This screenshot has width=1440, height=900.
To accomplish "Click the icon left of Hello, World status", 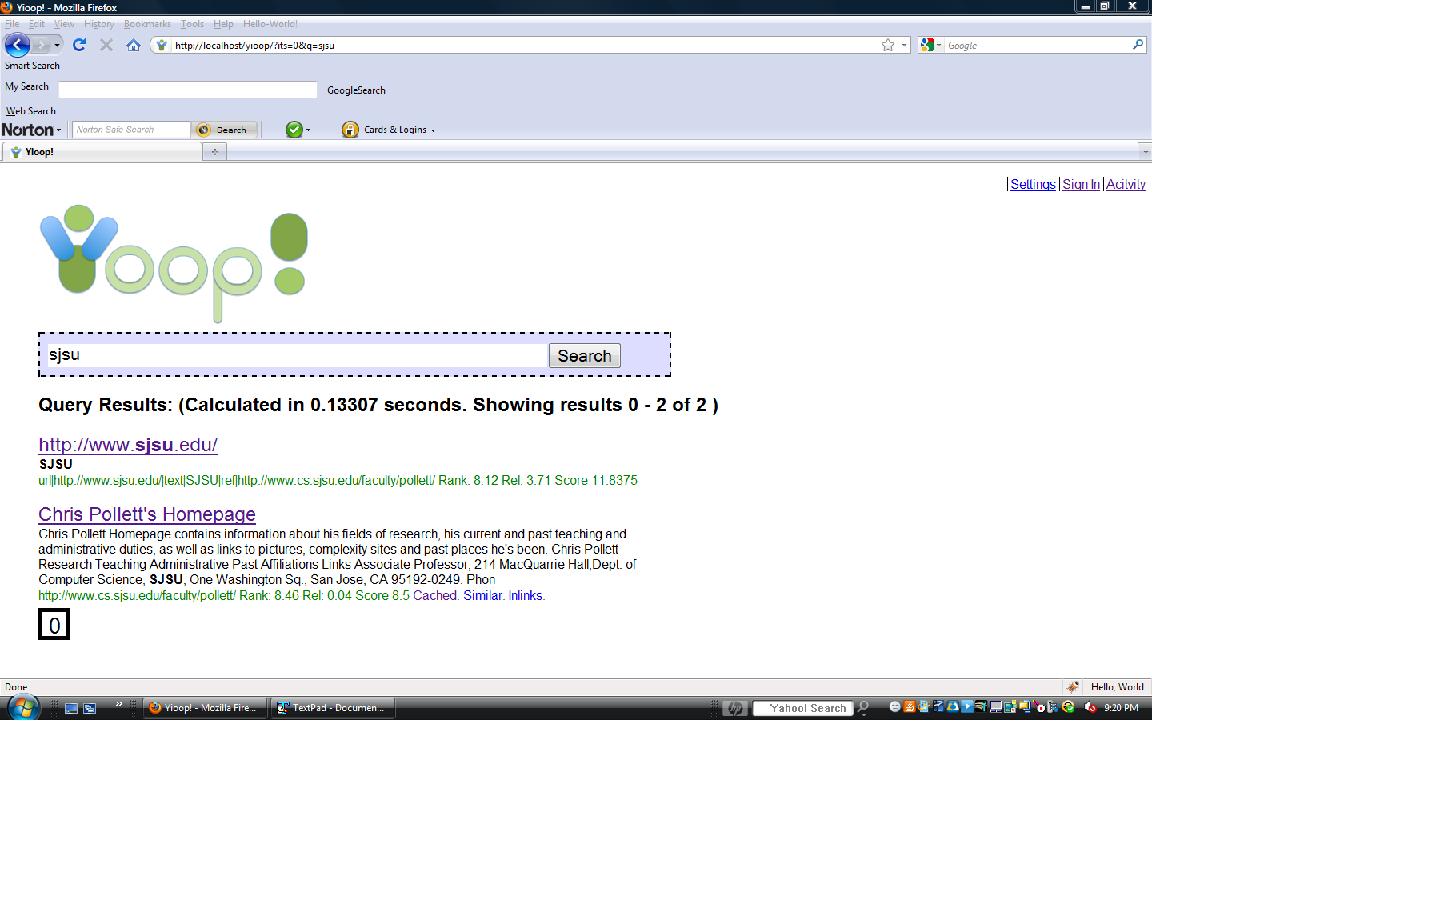I will coord(1072,687).
